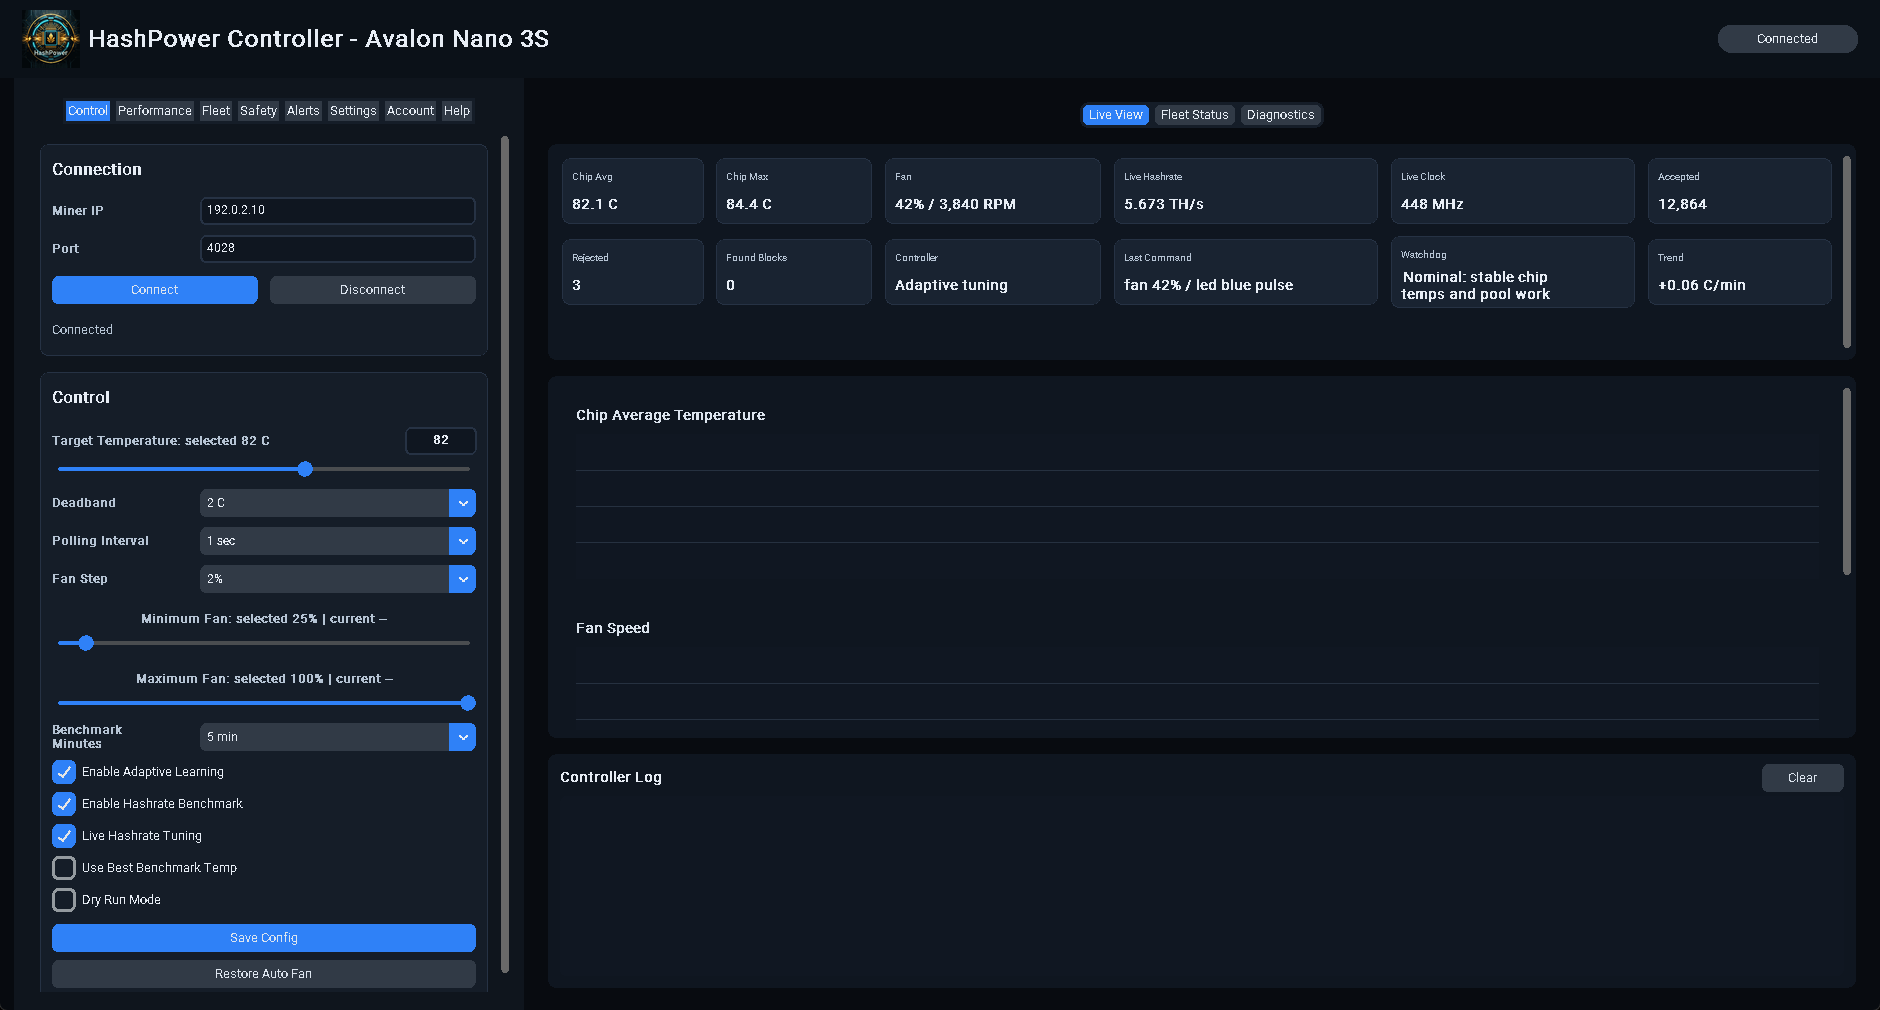This screenshot has width=1880, height=1010.
Task: Click the Miner IP input field
Action: click(x=338, y=210)
